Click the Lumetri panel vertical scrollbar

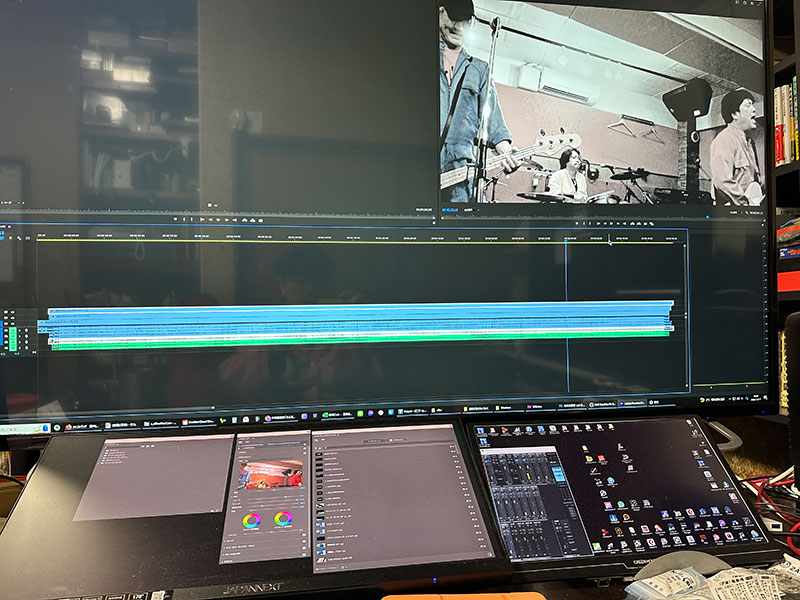click(x=308, y=495)
